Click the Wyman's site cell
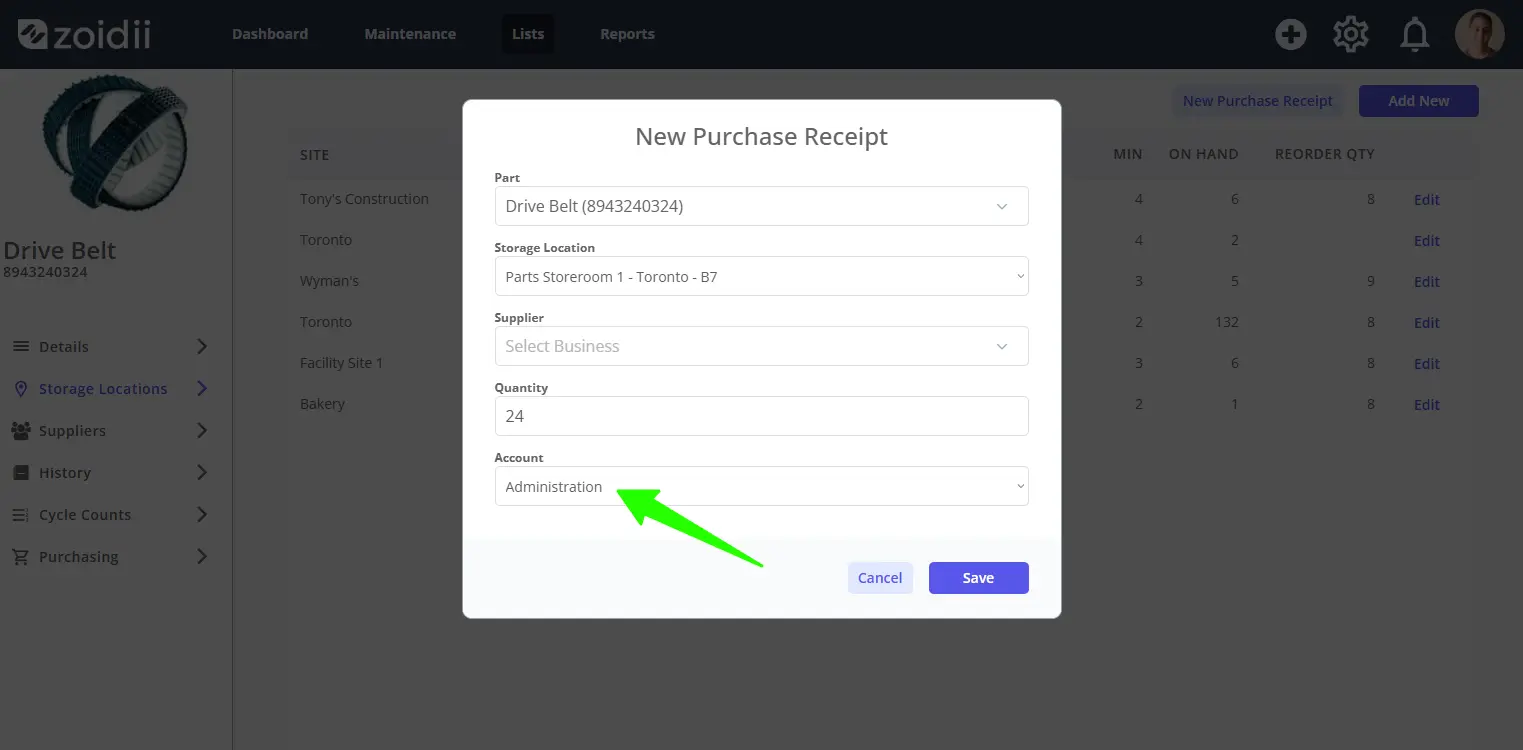Viewport: 1523px width, 750px height. [329, 281]
